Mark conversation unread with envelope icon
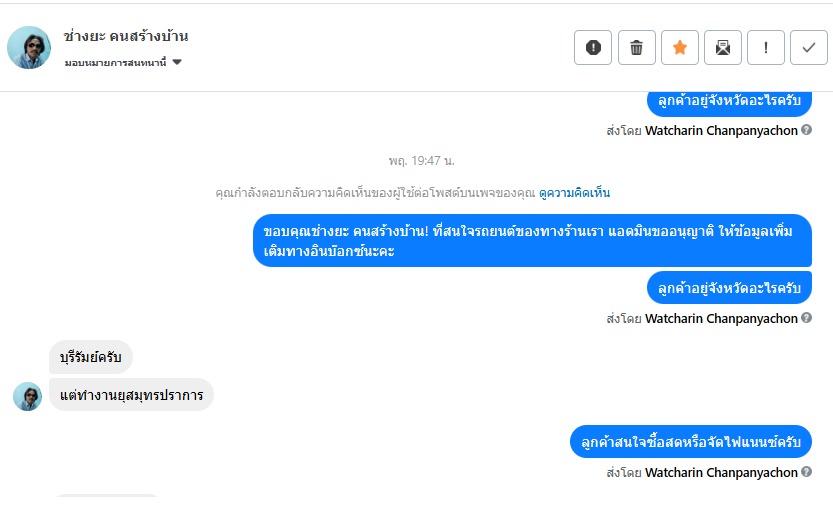 tap(723, 47)
